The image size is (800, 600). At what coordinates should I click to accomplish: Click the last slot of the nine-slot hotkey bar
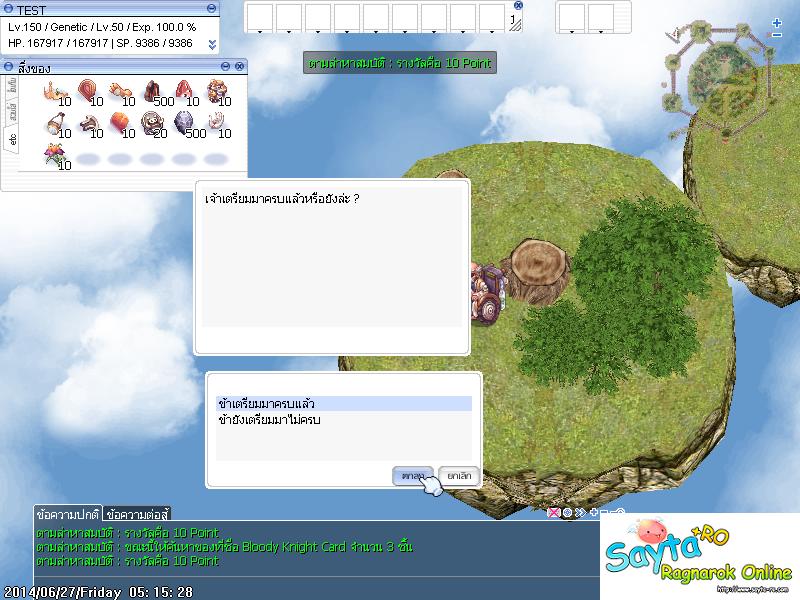pos(492,18)
